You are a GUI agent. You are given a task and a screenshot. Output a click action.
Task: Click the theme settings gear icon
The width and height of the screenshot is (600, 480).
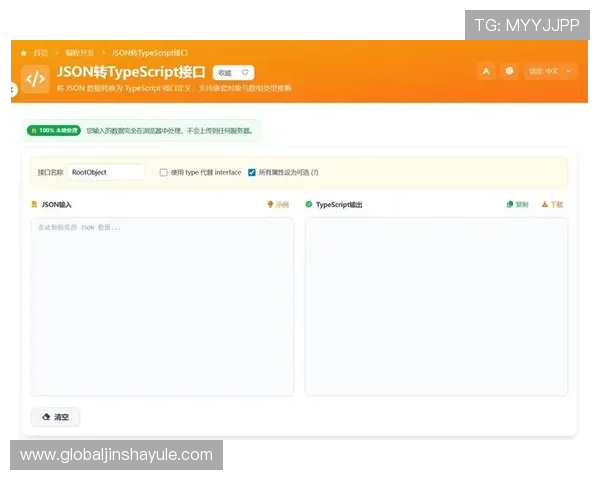coord(509,71)
